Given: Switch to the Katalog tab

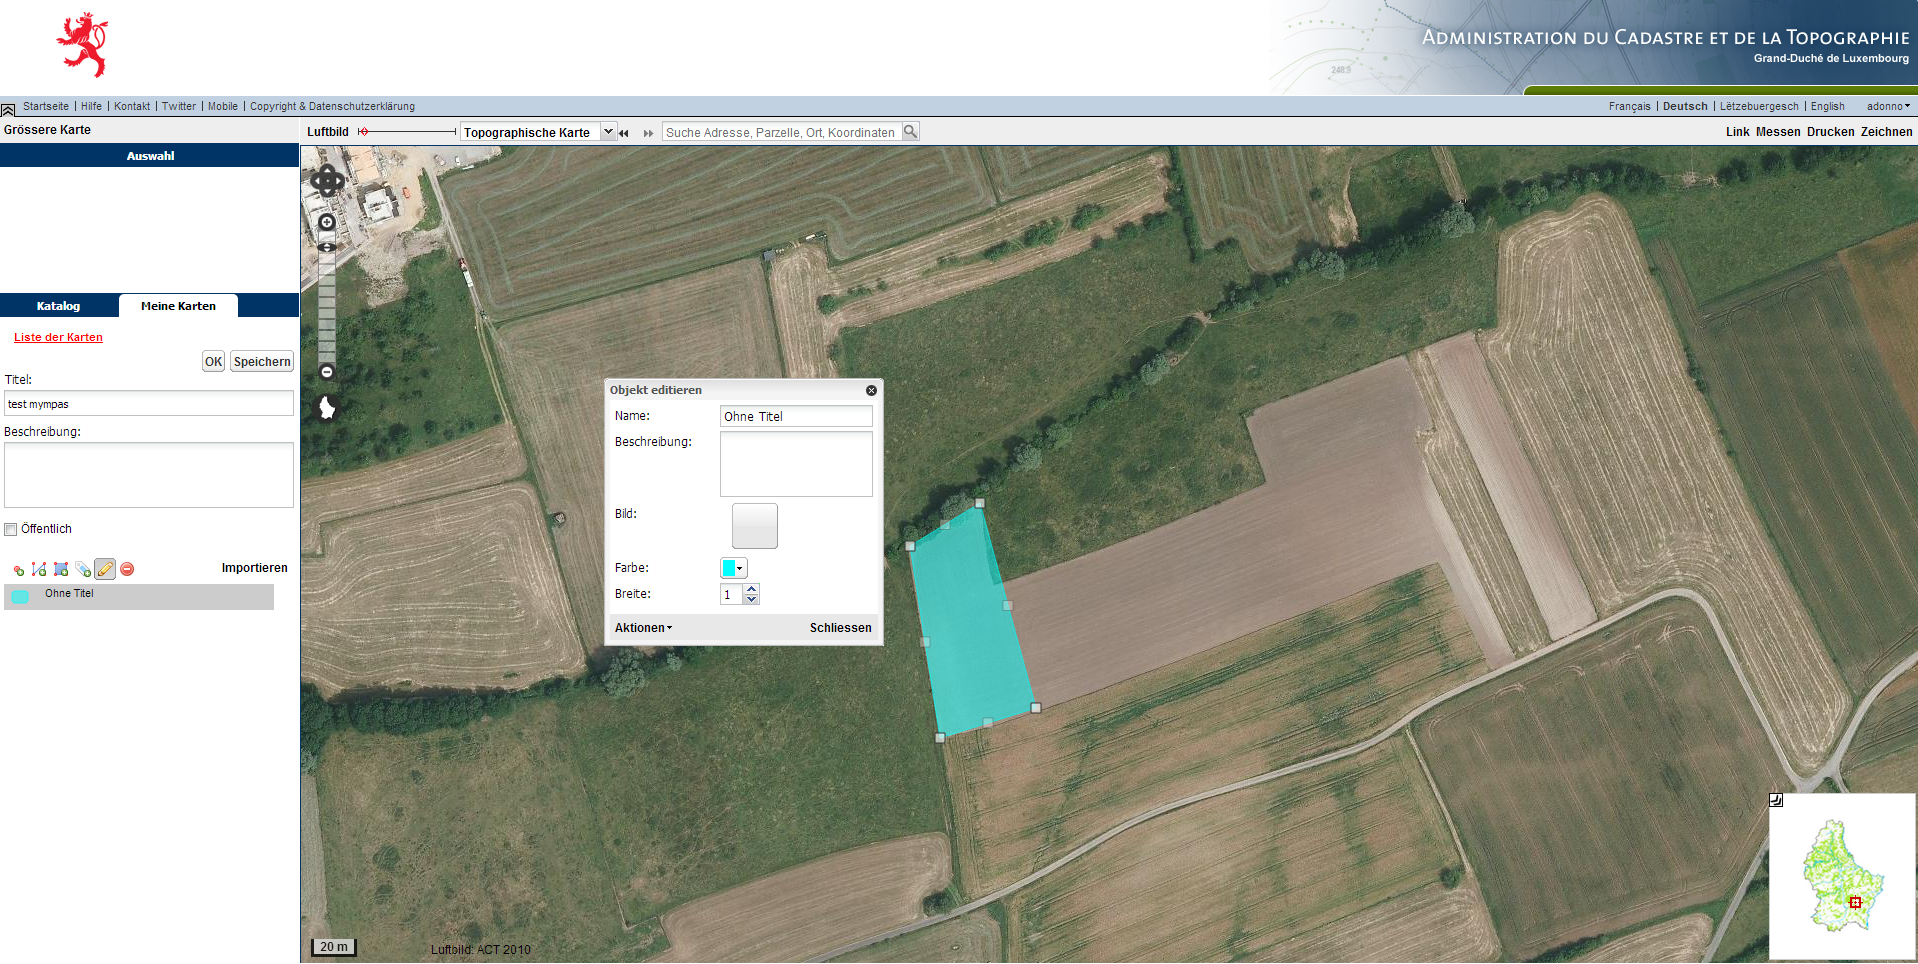Looking at the screenshot, I should click(58, 306).
